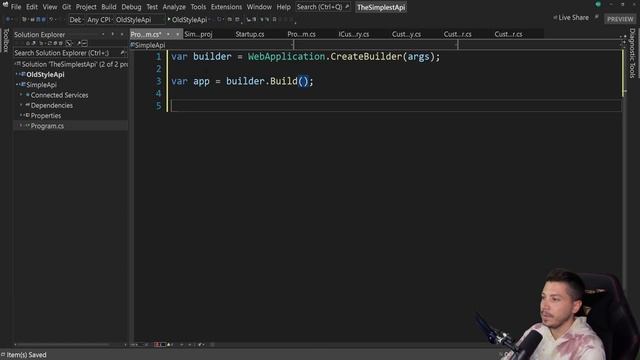Switch to the ICus...ry.cs tab
This screenshot has height=360, width=640.
click(353, 34)
